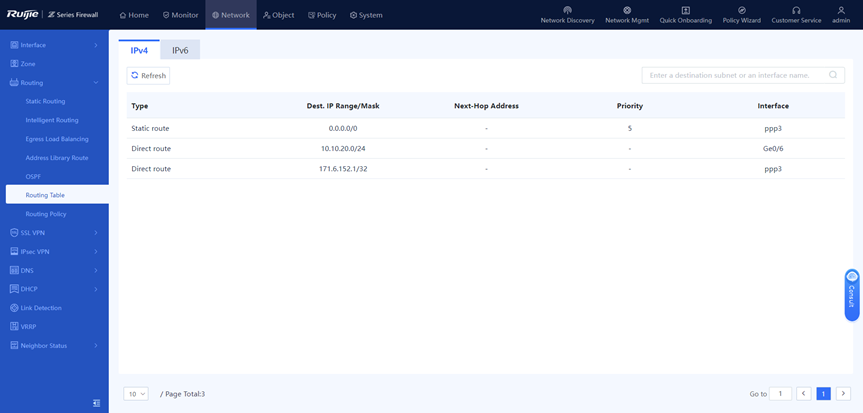The height and width of the screenshot is (413, 863).
Task: Click destination 10.10.20.0/24 cell
Action: [343, 149]
